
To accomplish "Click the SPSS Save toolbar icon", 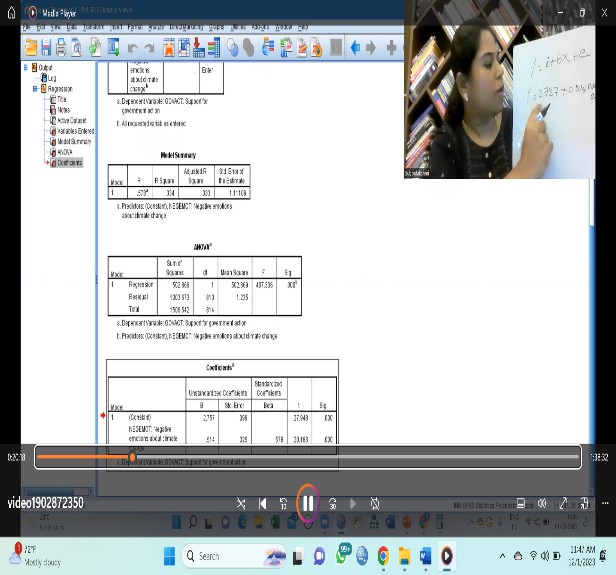I will pos(46,48).
